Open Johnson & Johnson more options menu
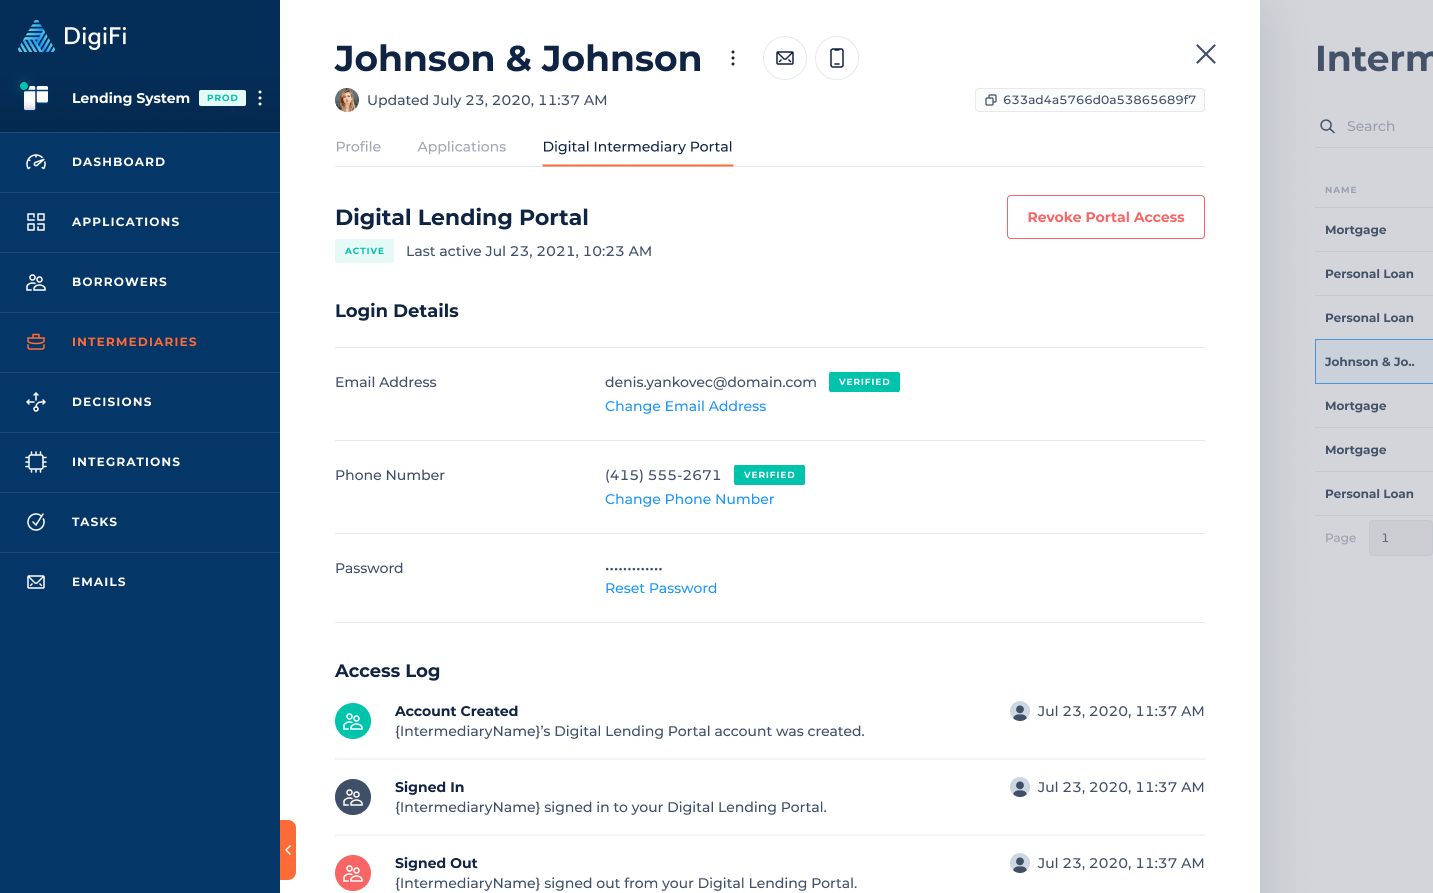1433x893 pixels. pos(733,58)
